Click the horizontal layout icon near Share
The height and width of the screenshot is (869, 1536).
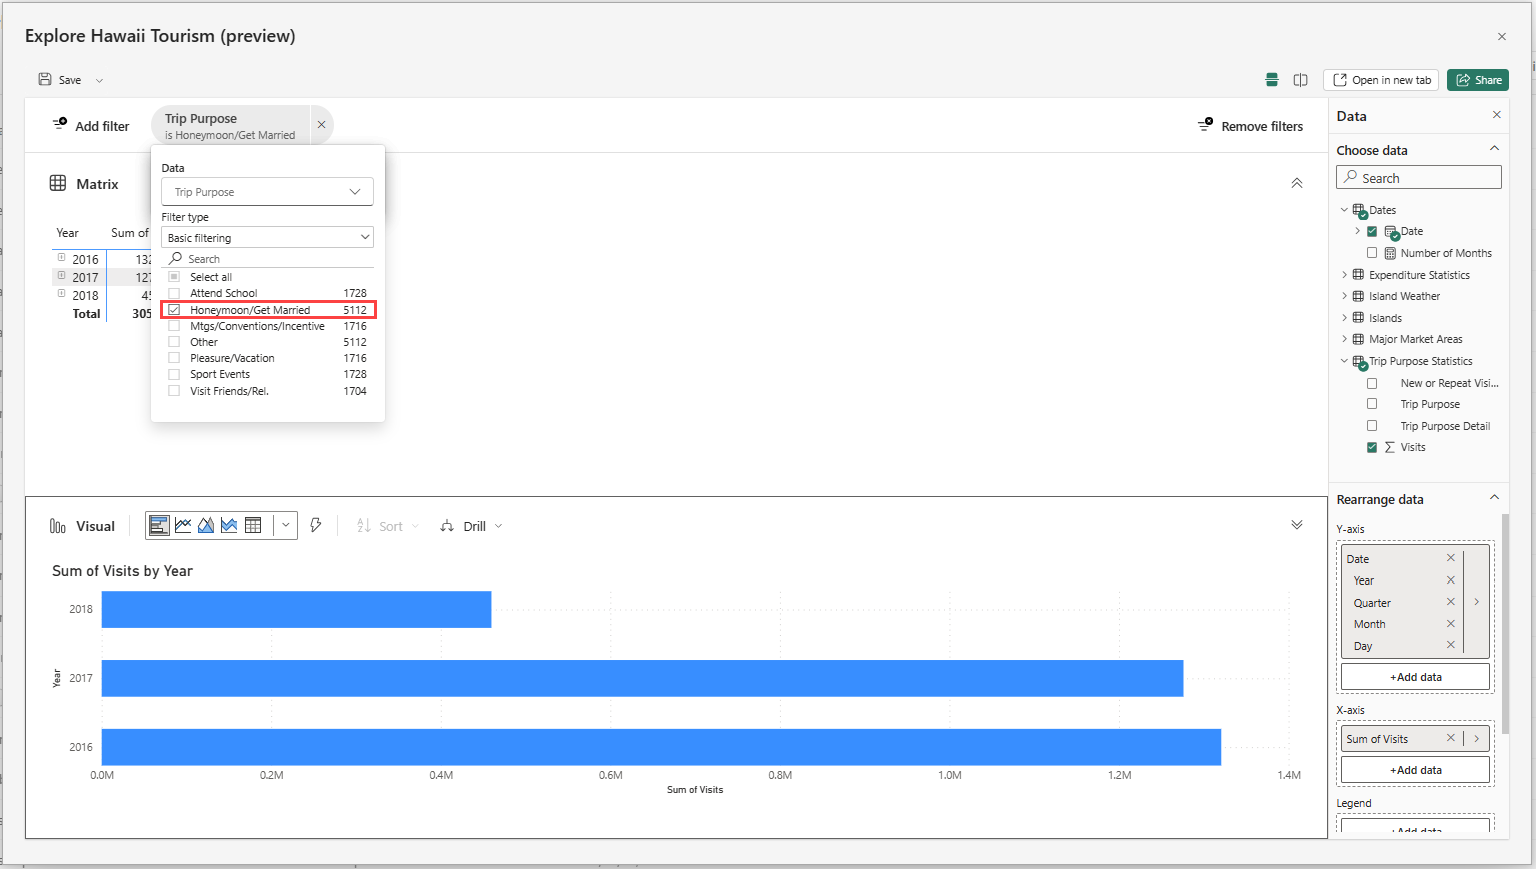point(1272,79)
